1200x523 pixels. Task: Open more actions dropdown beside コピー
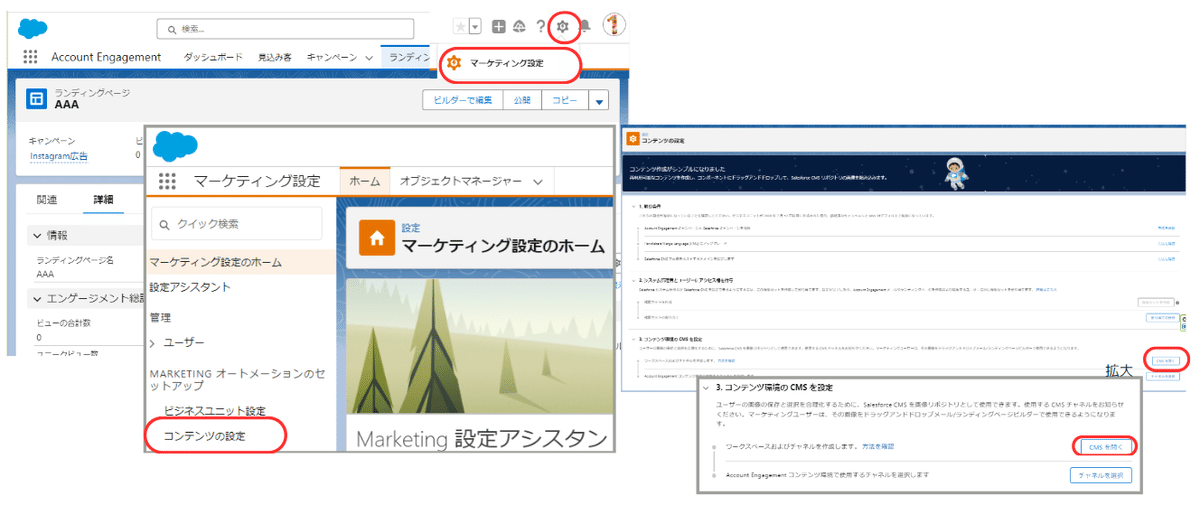pyautogui.click(x=599, y=101)
